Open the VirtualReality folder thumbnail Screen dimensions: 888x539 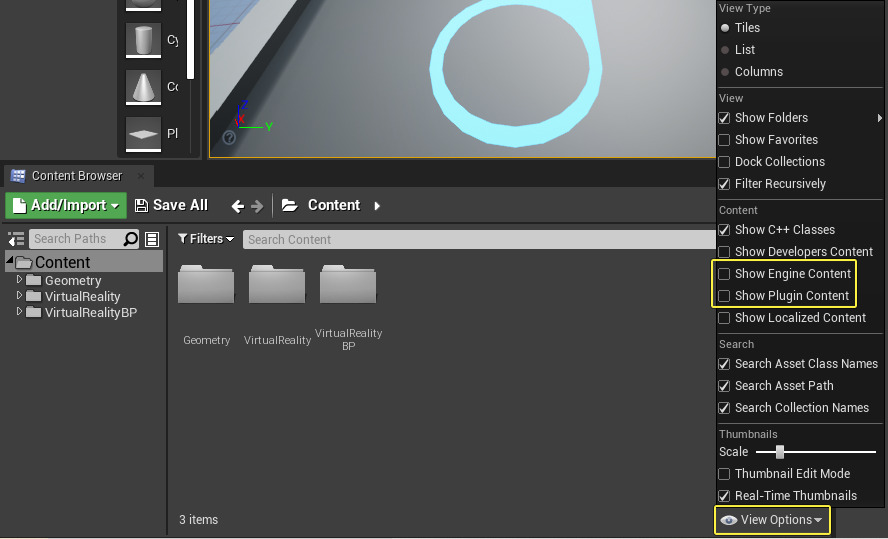point(277,284)
